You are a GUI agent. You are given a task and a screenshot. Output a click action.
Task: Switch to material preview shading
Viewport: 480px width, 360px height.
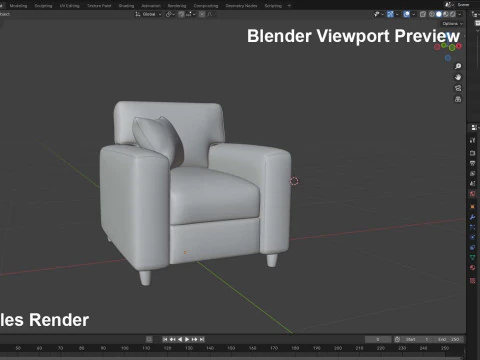[446, 14]
